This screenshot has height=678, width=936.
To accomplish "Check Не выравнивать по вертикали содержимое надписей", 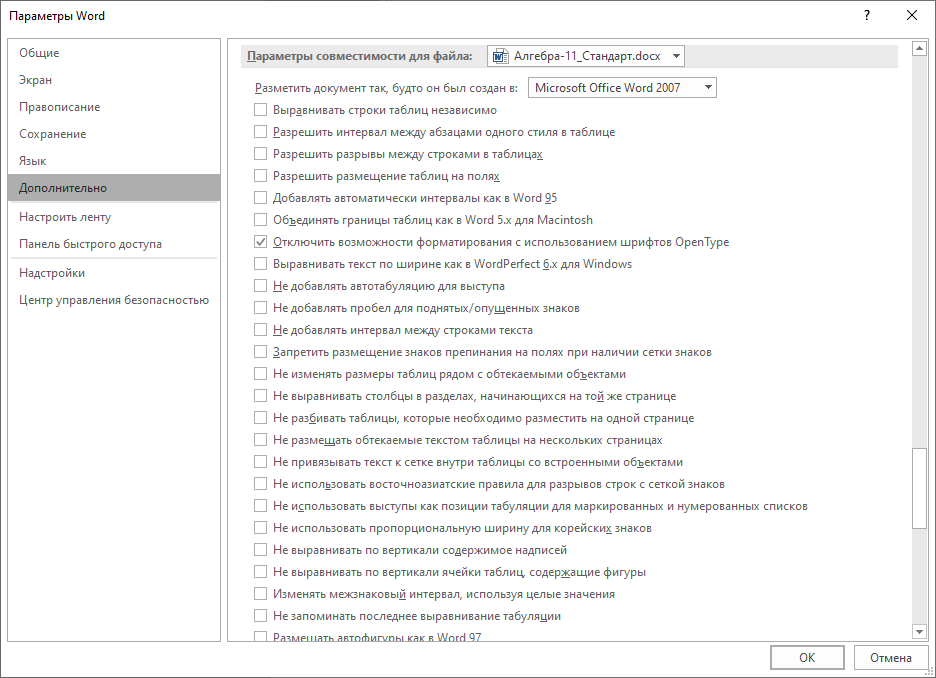I will tap(260, 550).
